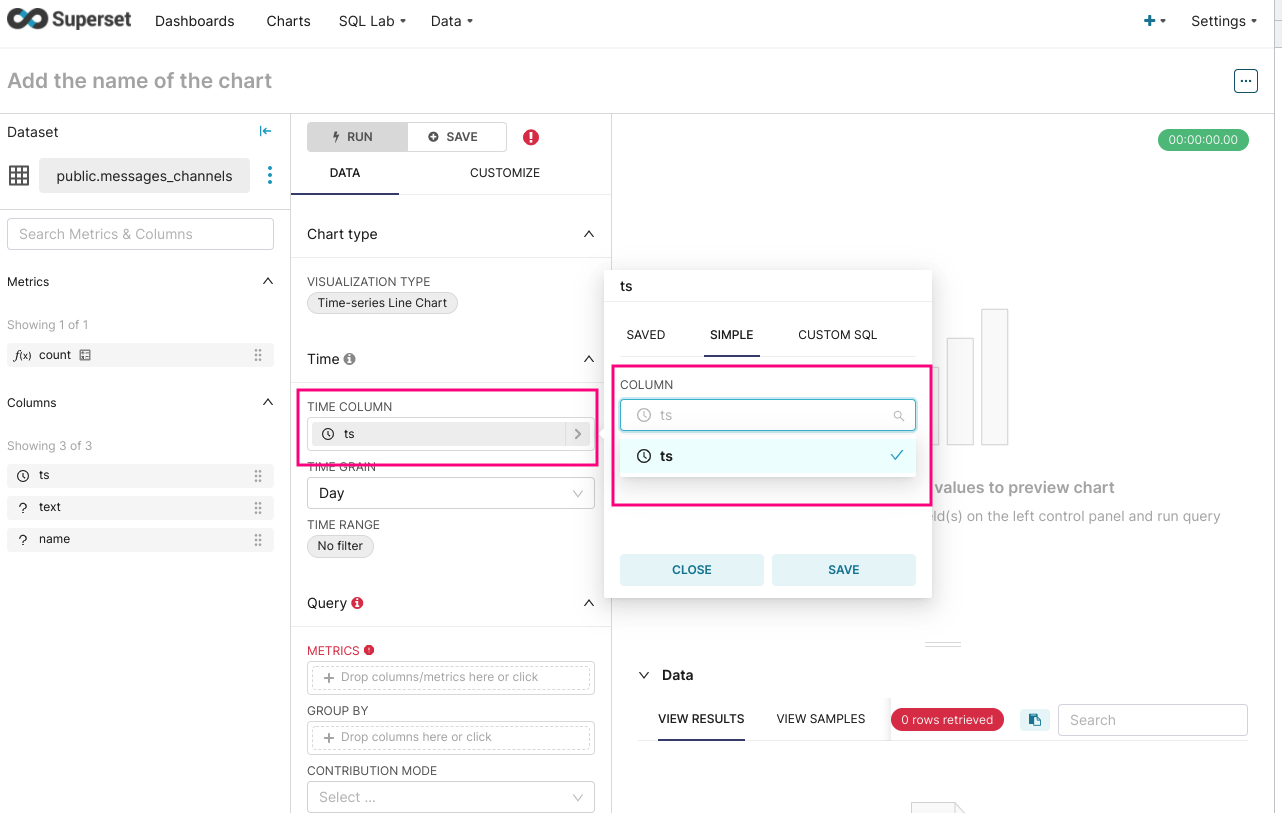This screenshot has height=813, width=1282.
Task: Click the f(x) icon on the count metric
Action: click(x=23, y=354)
